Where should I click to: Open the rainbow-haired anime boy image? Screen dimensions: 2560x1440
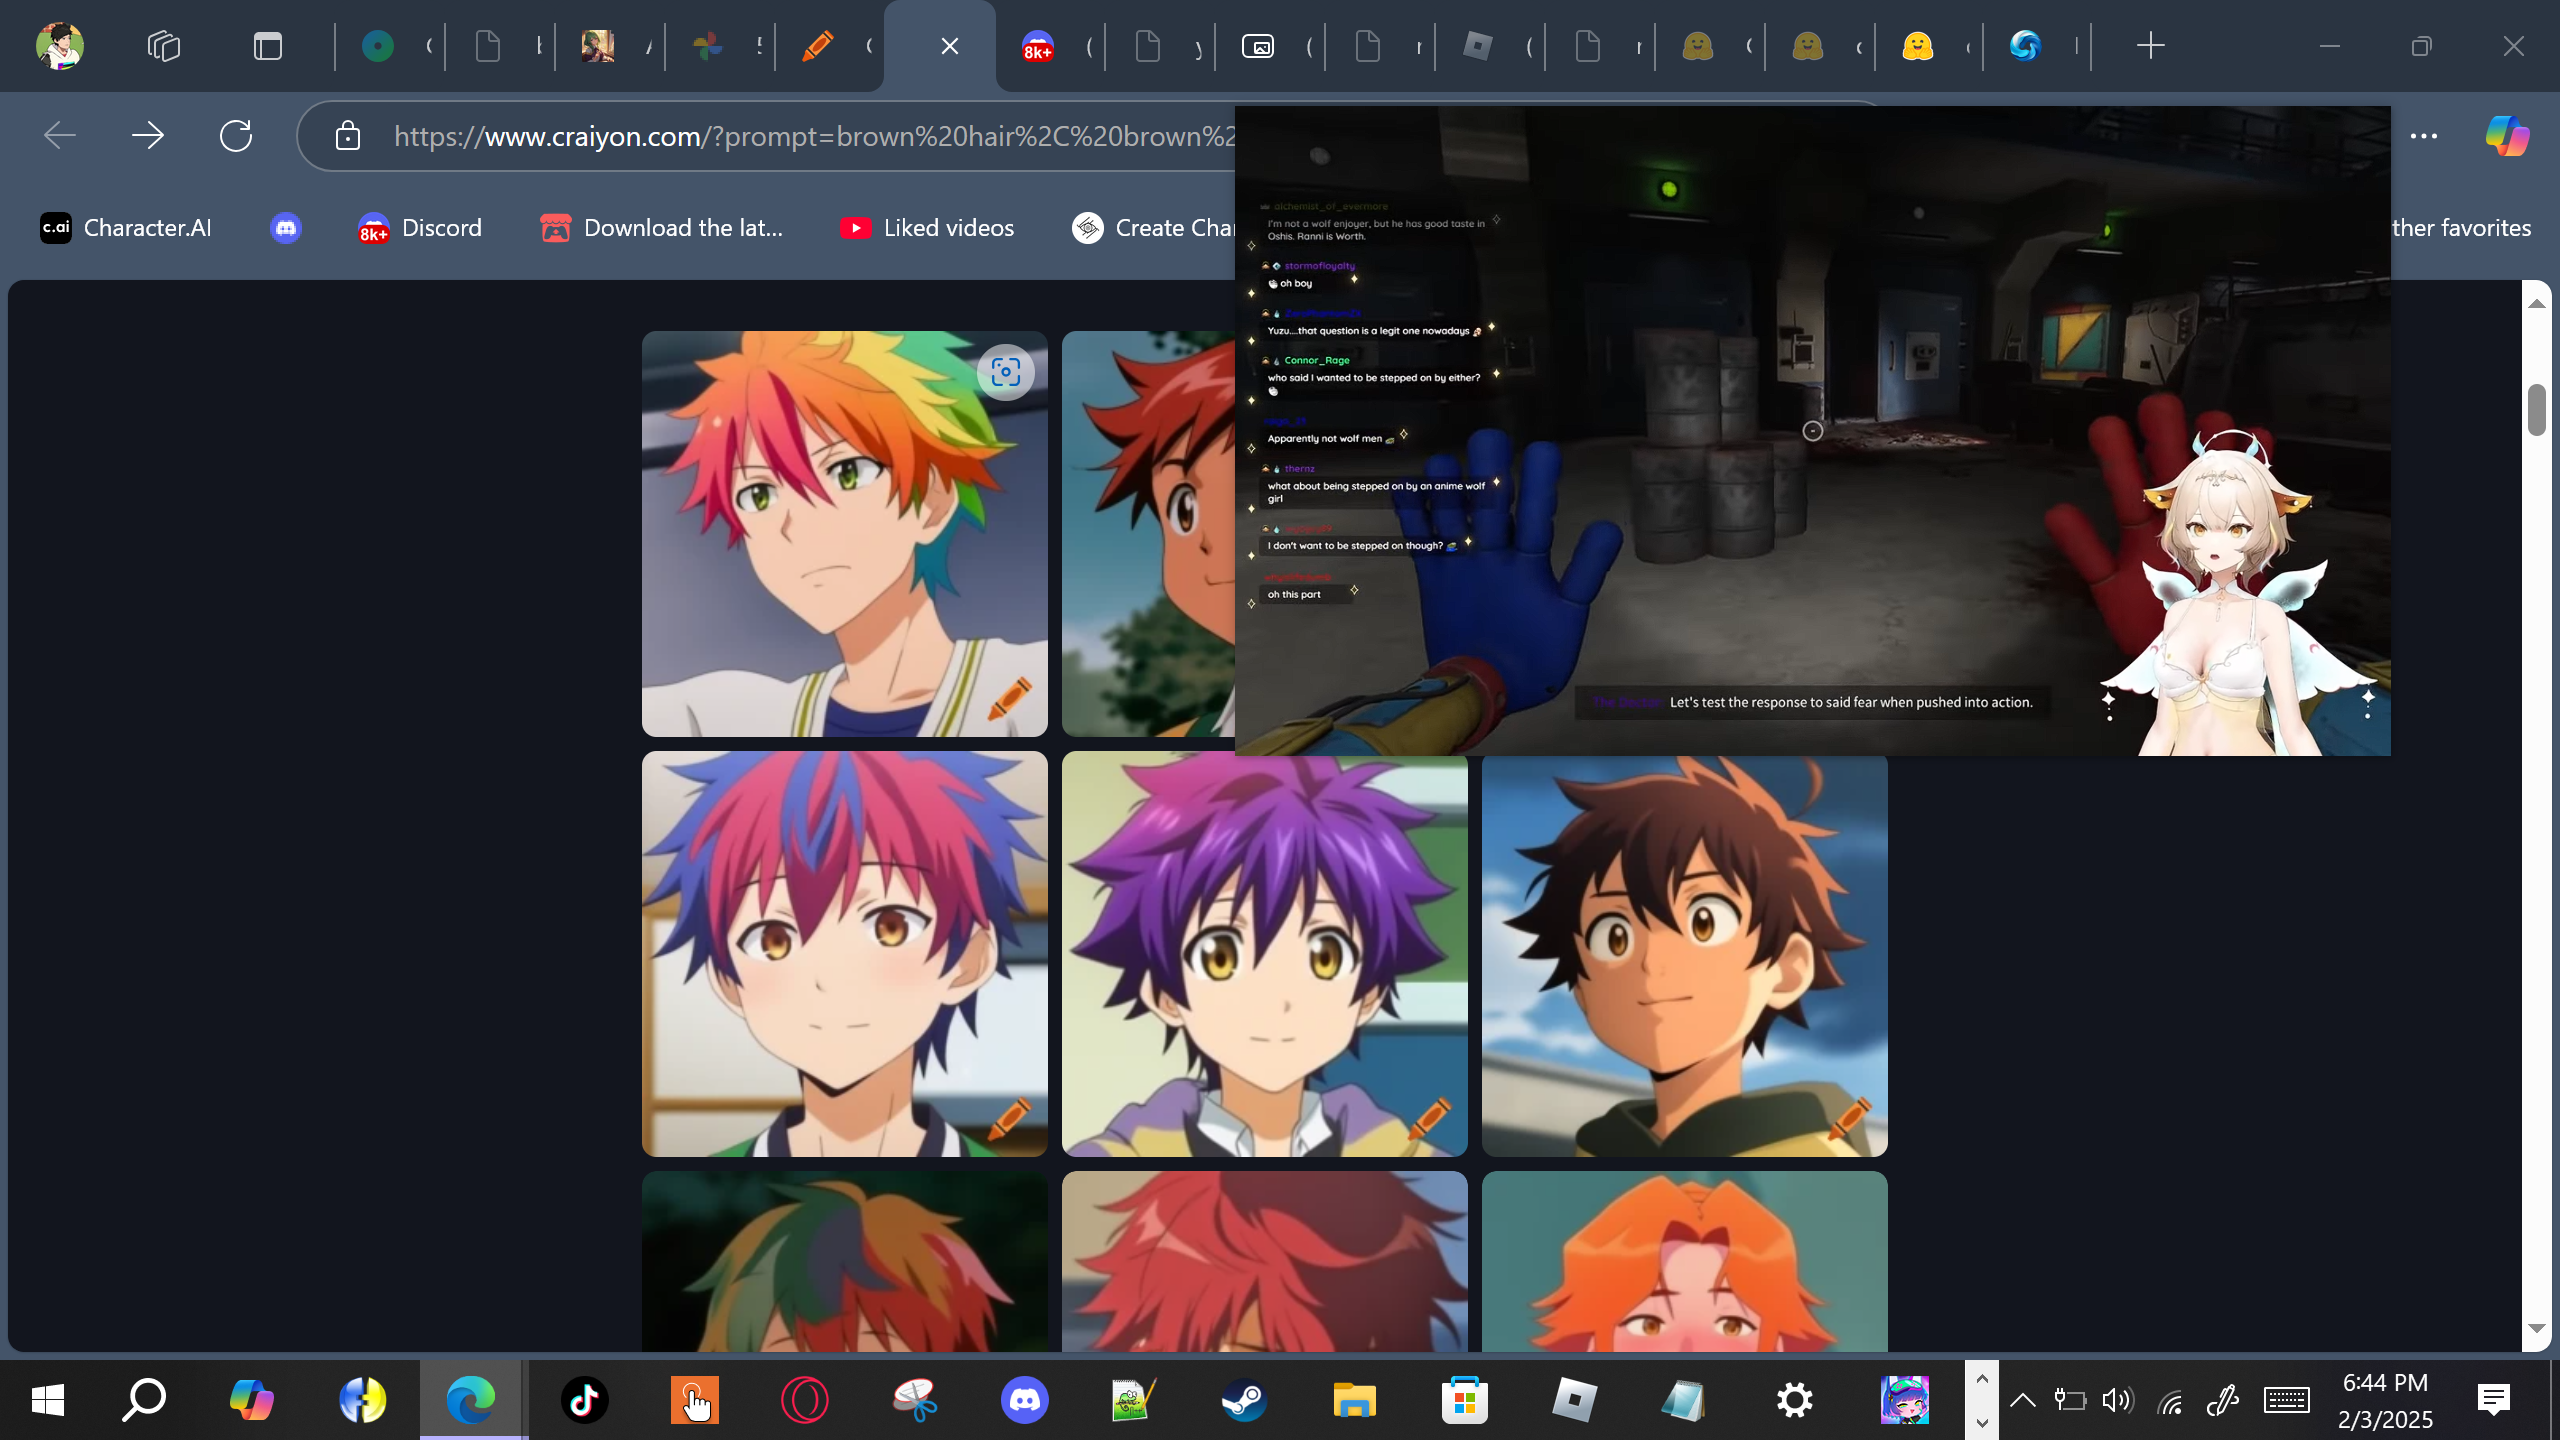tap(844, 534)
